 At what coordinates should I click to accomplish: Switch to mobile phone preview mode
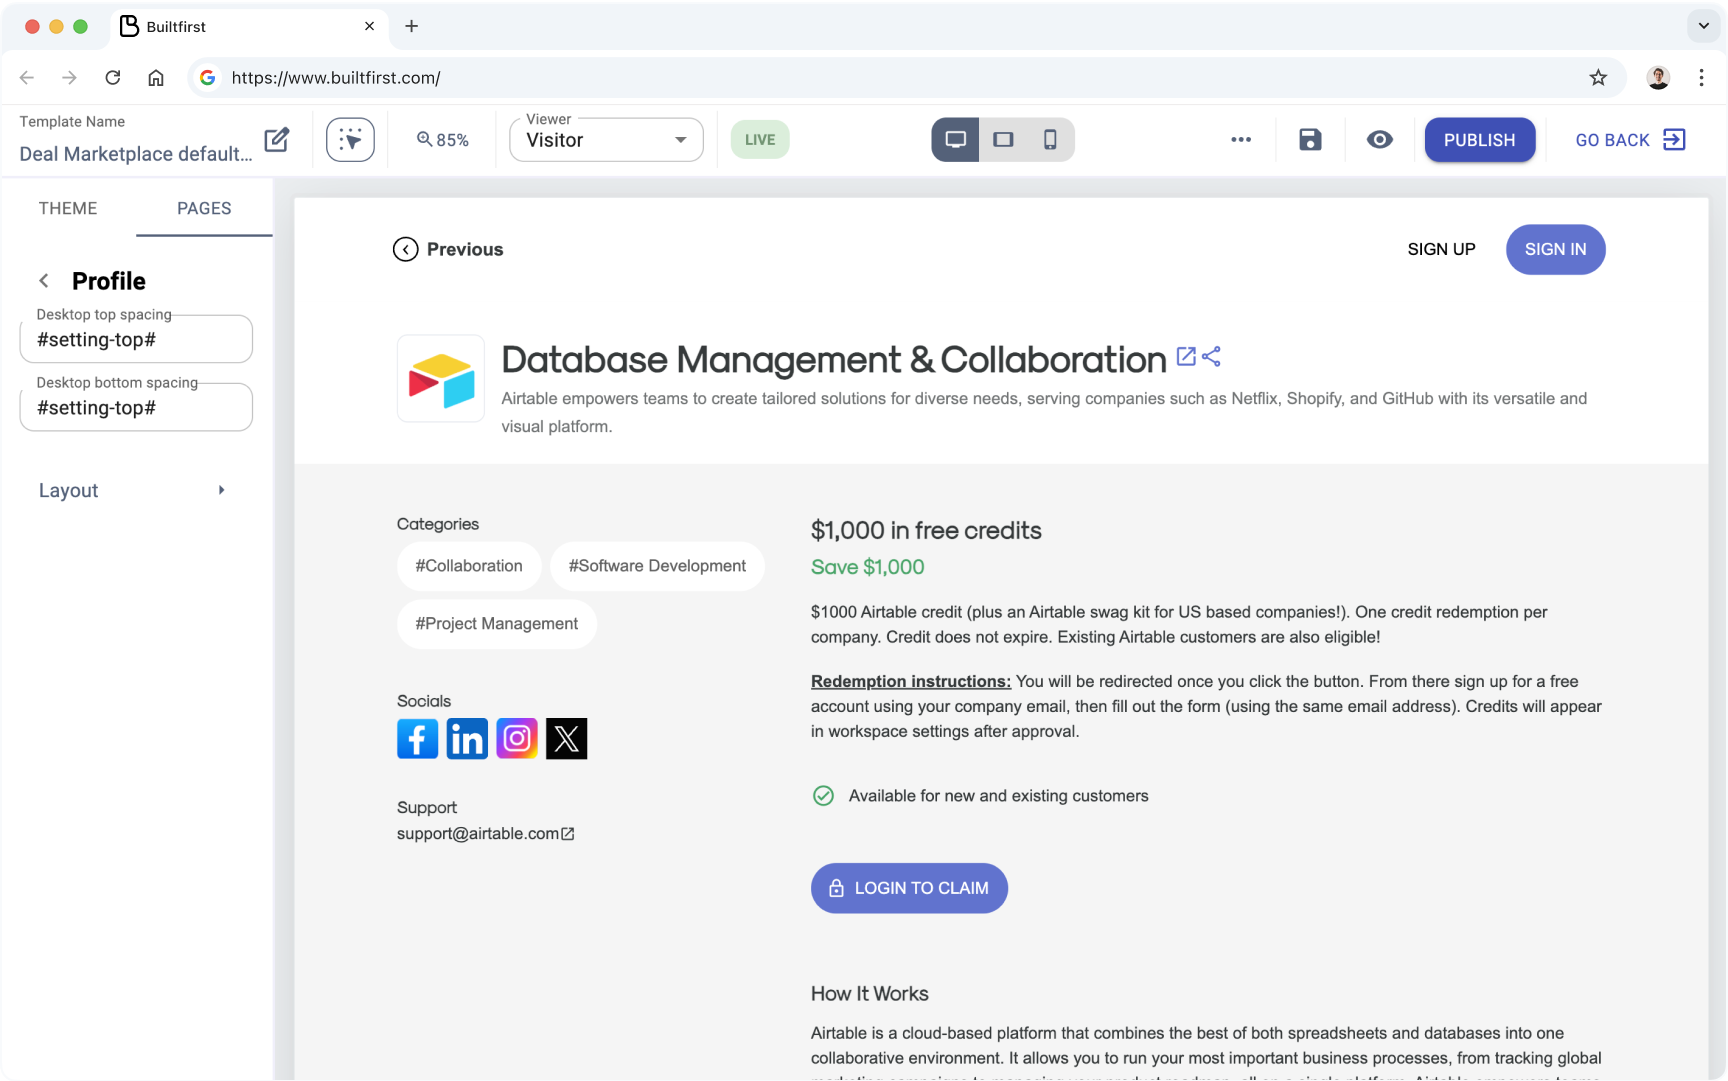click(1050, 140)
